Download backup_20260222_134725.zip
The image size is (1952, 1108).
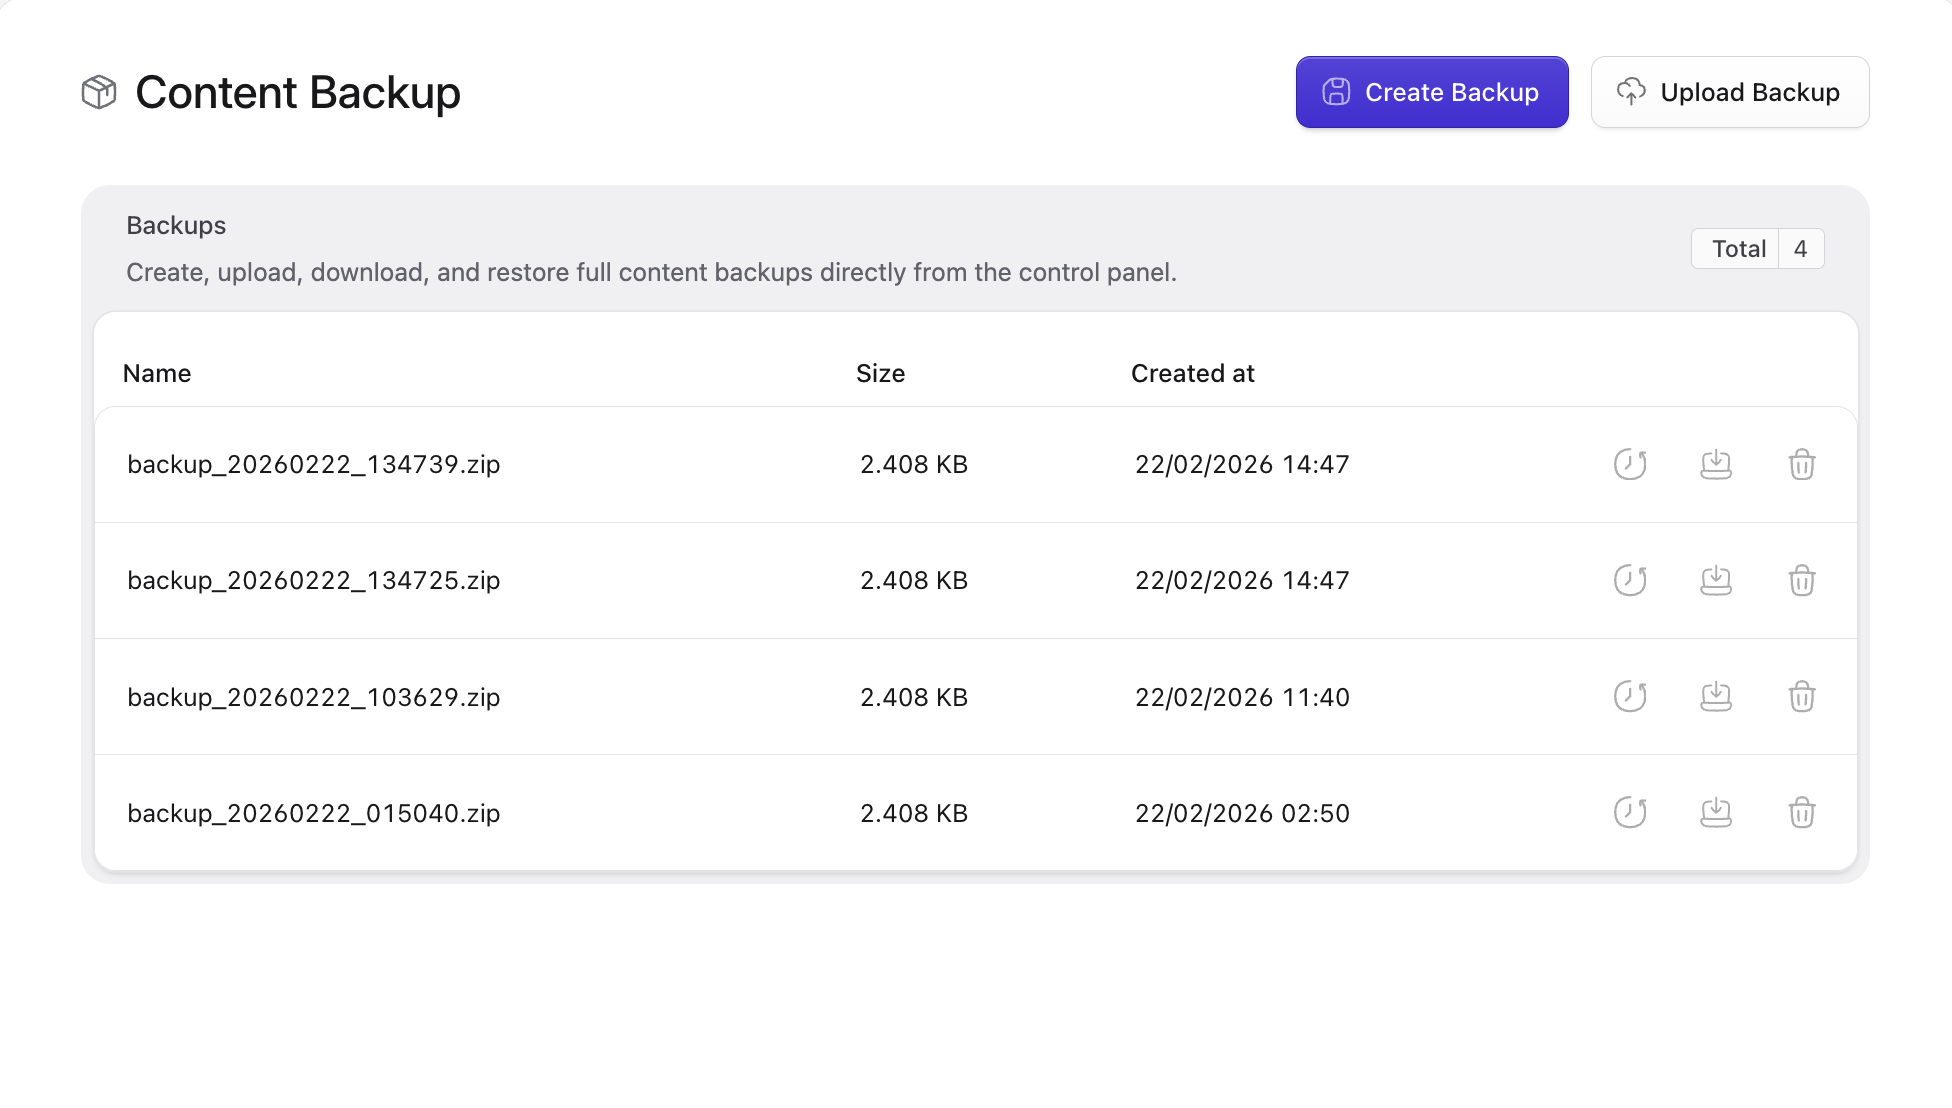click(1716, 580)
